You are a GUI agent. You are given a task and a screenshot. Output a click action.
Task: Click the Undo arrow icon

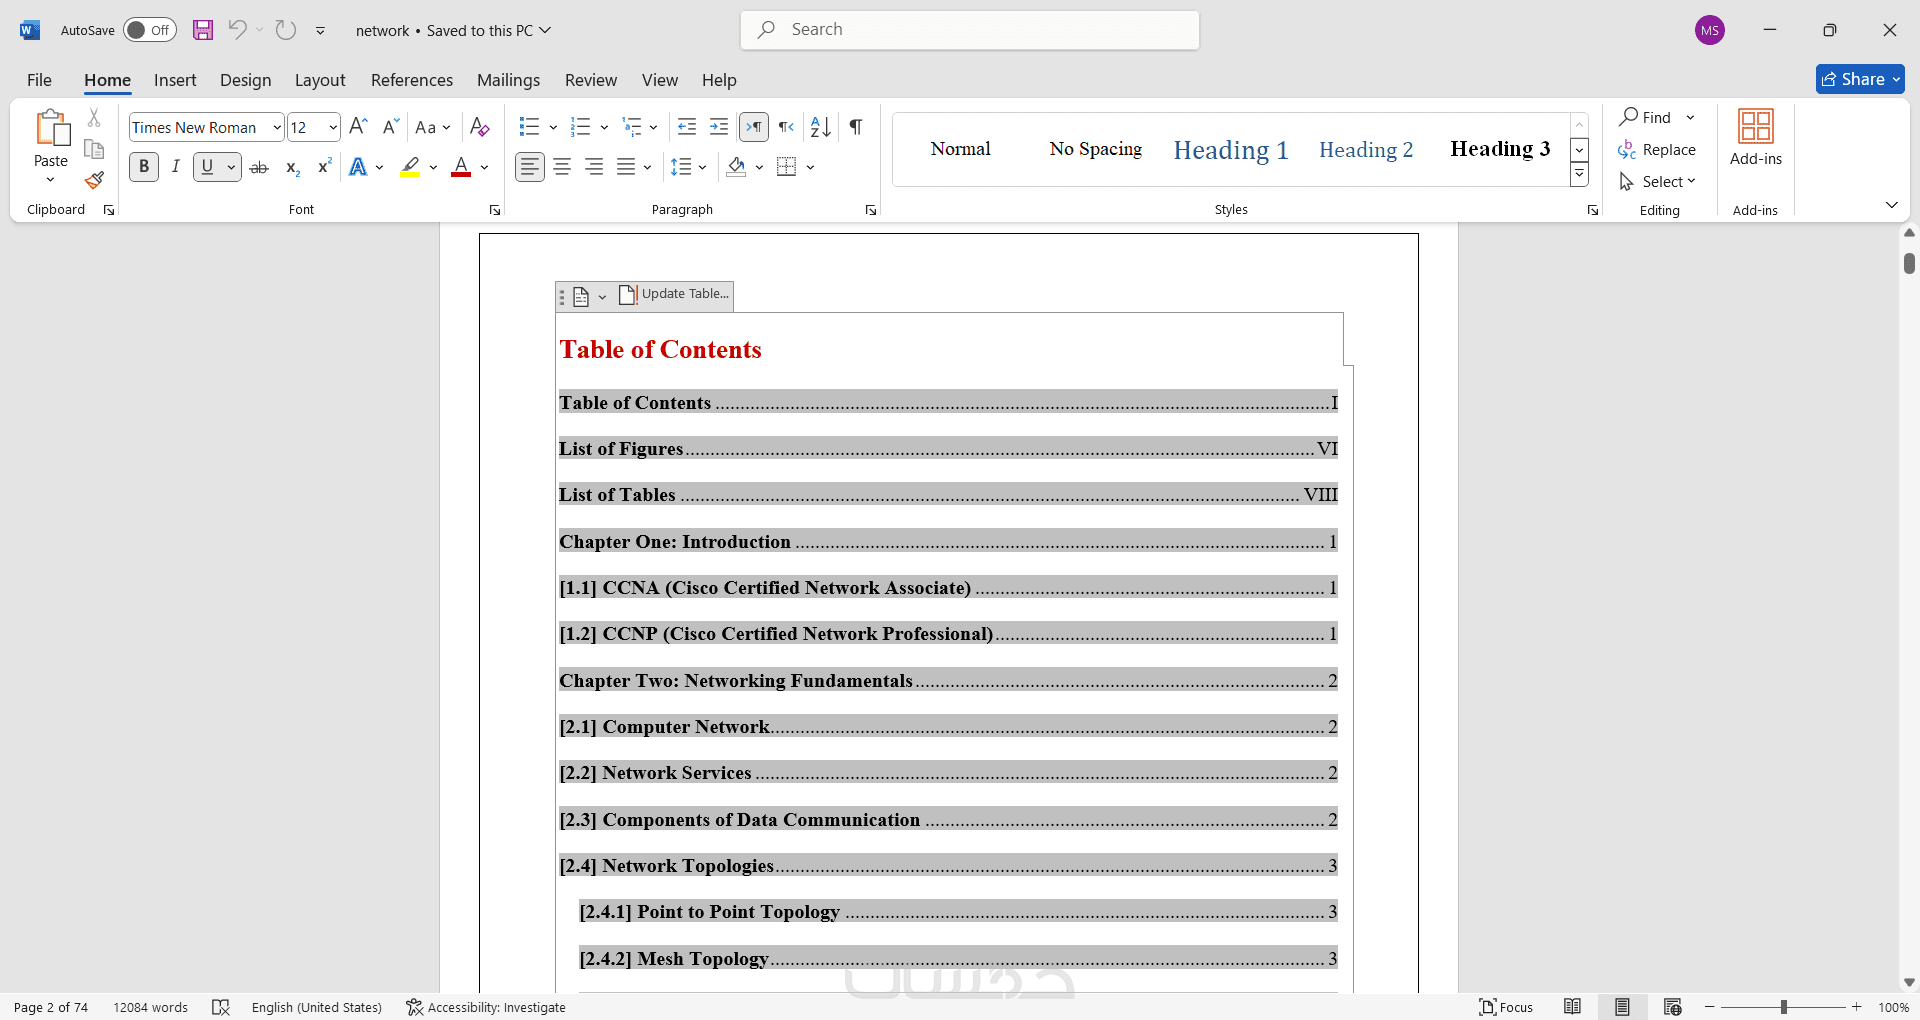pyautogui.click(x=237, y=30)
